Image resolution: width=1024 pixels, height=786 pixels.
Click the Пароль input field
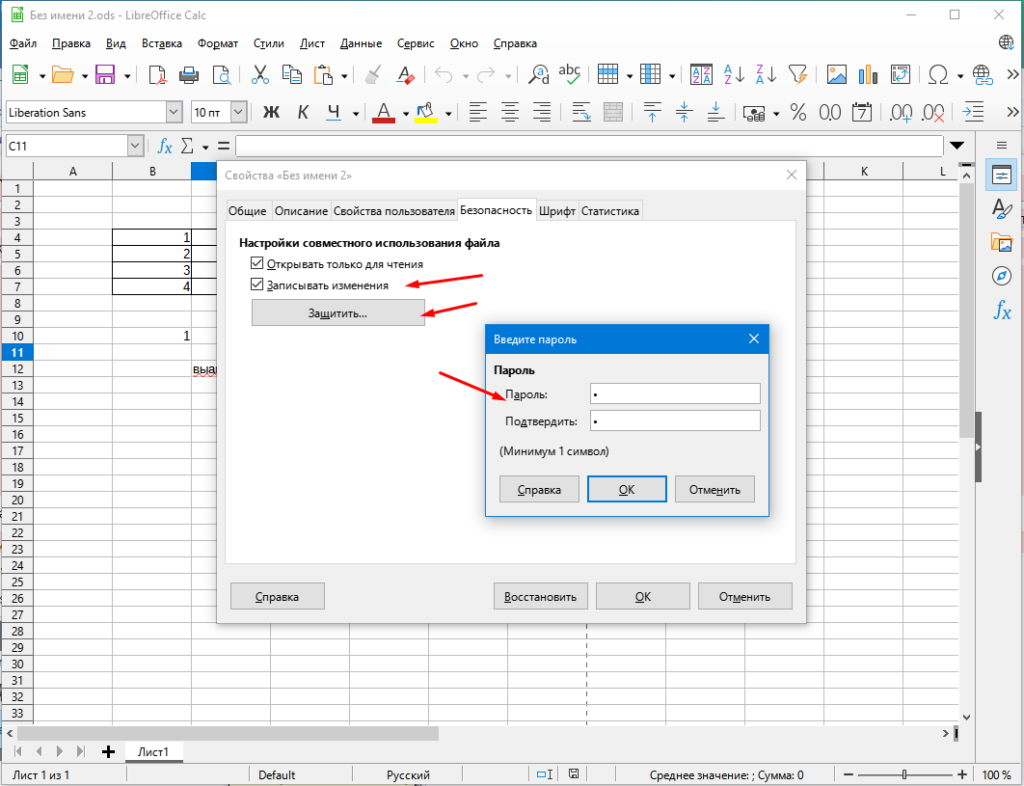(675, 394)
